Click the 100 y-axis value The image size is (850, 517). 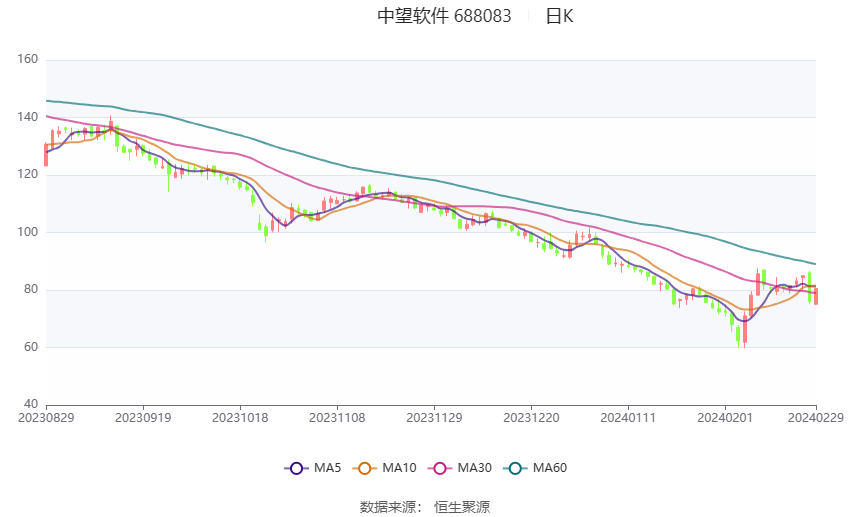pos(28,232)
